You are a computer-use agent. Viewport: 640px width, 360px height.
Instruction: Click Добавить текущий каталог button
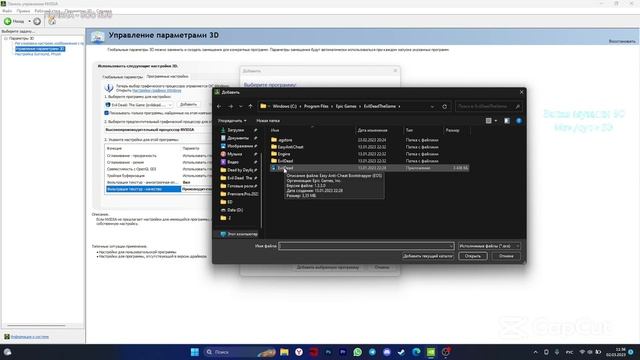coord(428,256)
